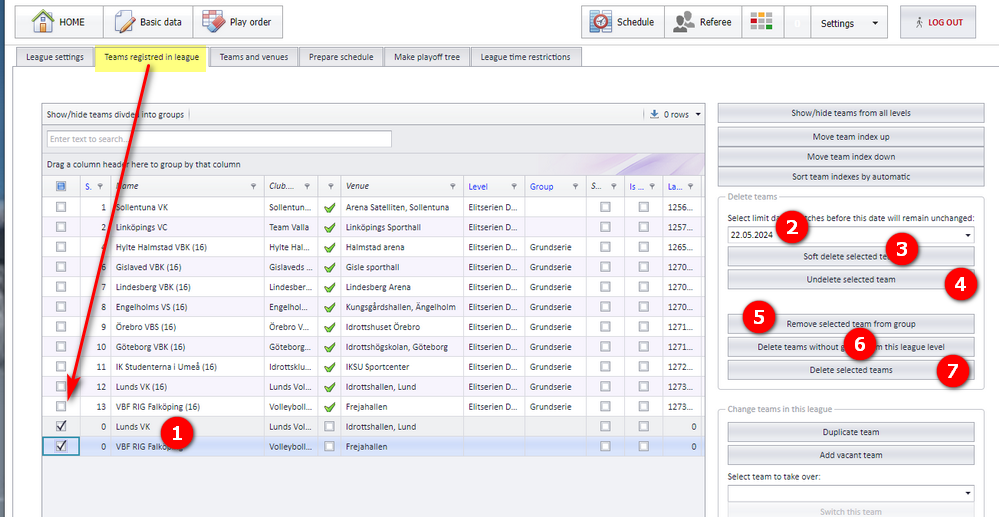The image size is (999, 517).
Task: Click the green check mark in the Sollentuna VK row
Action: click(x=329, y=207)
